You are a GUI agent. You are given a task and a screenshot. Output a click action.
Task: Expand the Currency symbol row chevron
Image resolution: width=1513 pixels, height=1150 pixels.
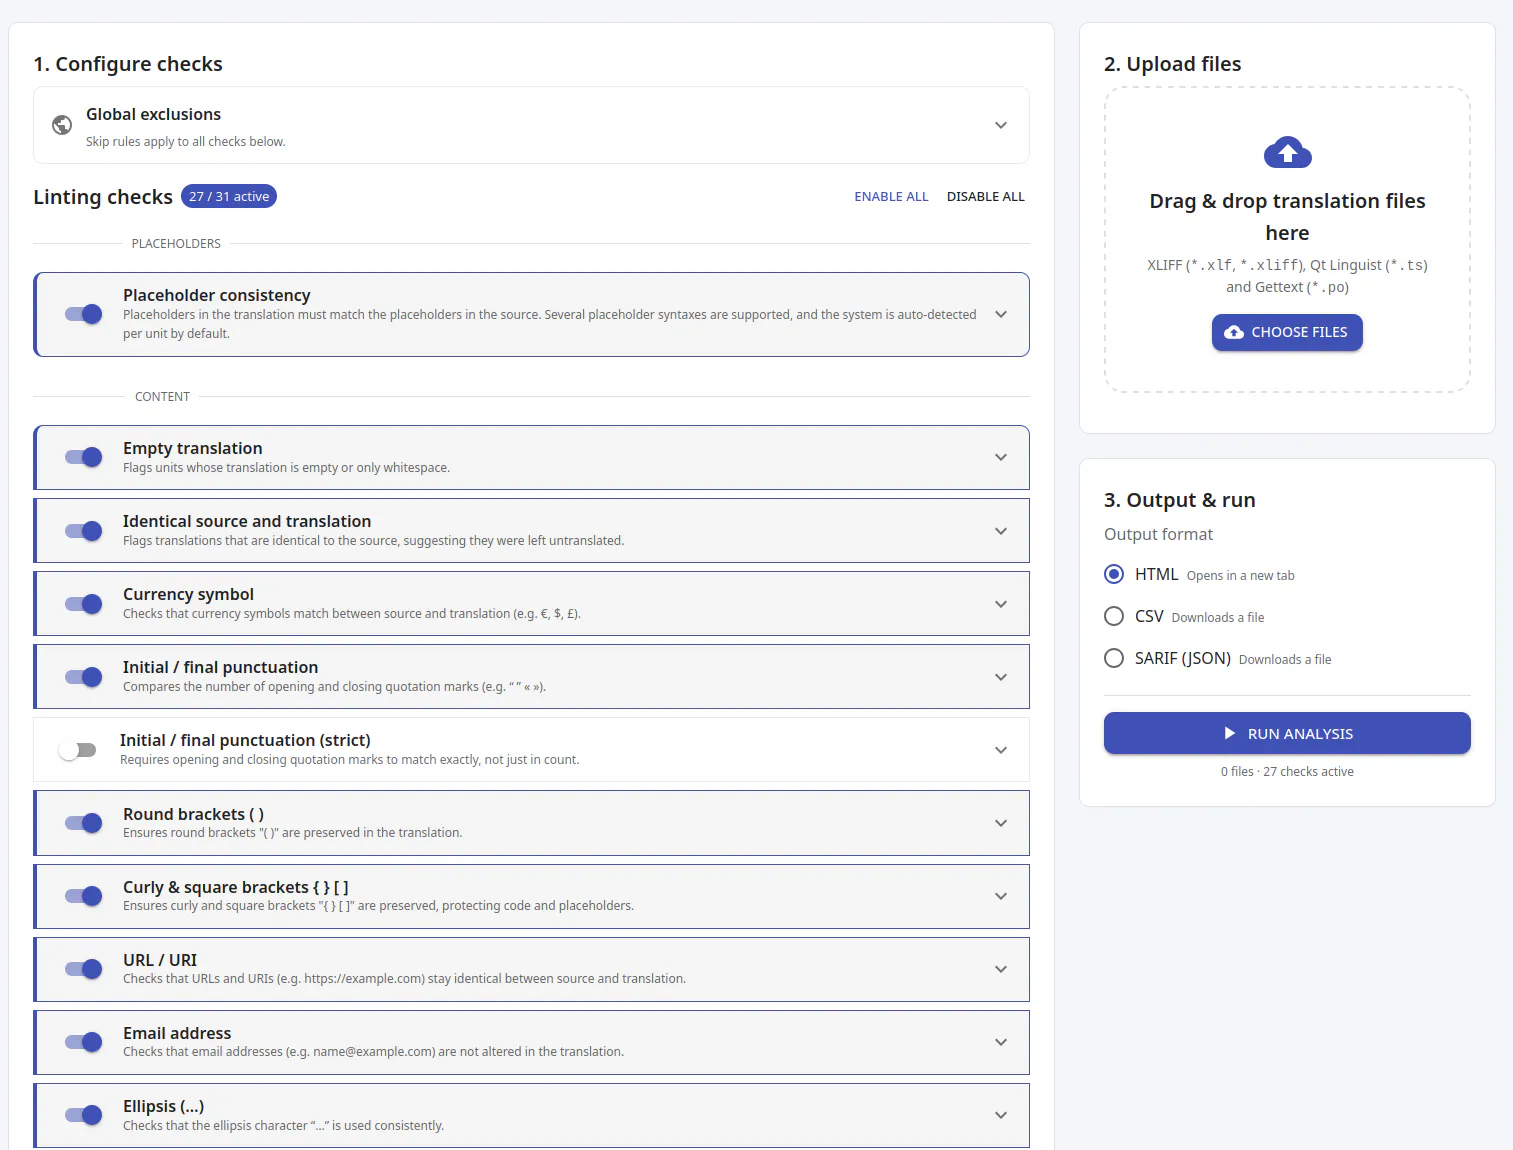point(1001,604)
